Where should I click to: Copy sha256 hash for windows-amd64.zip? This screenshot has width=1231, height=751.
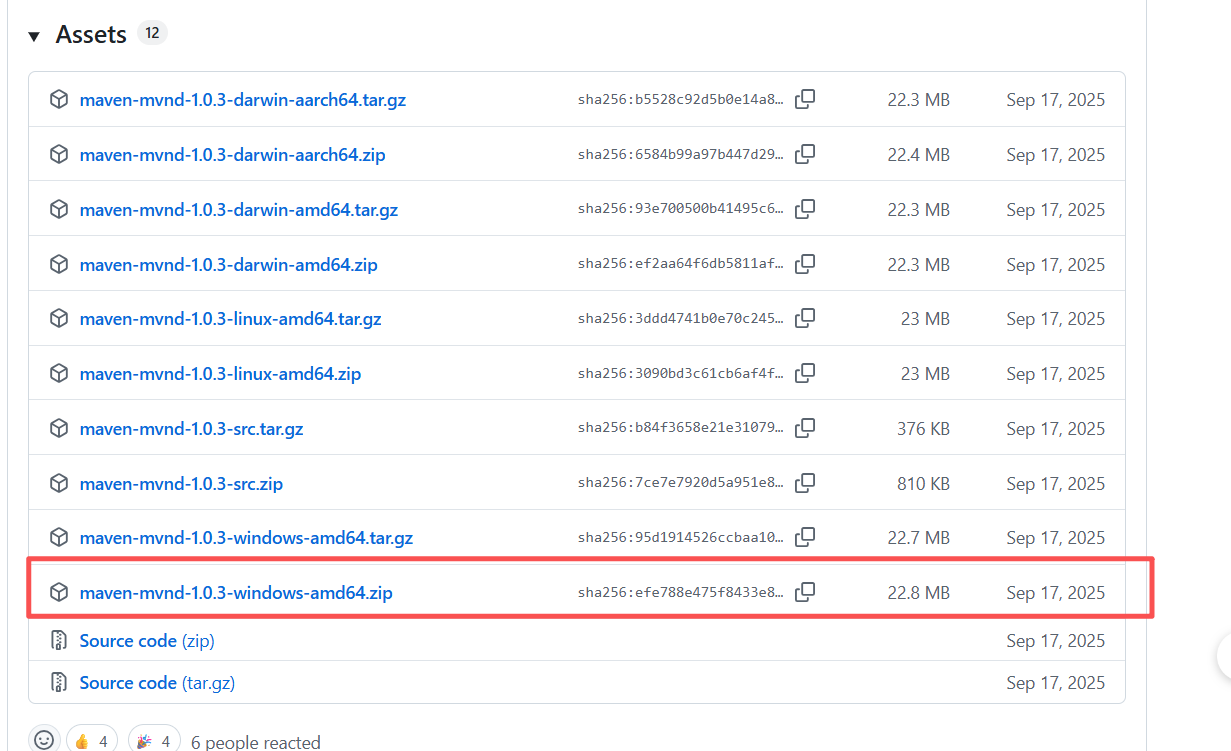(x=805, y=592)
